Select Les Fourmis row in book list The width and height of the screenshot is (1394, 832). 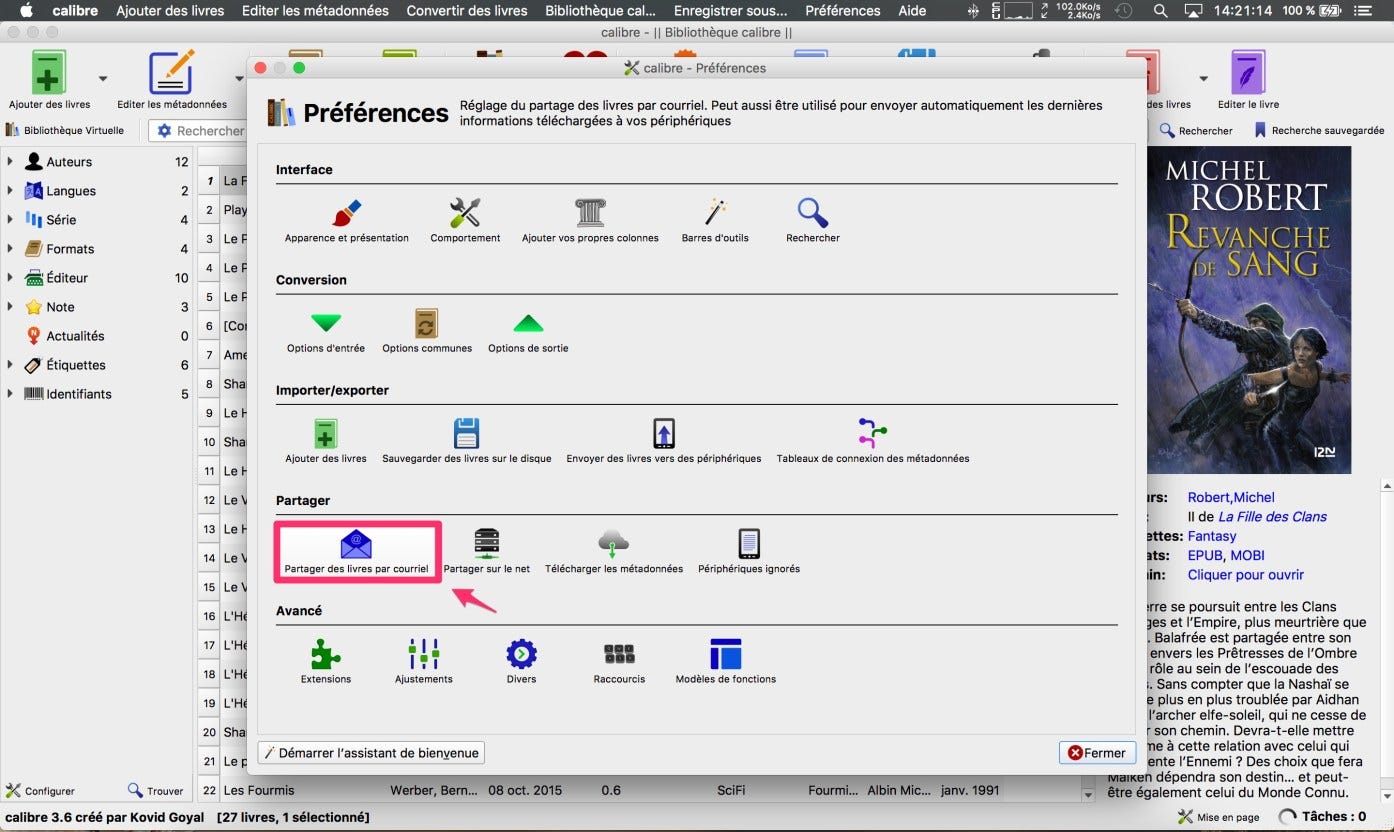tap(640, 790)
